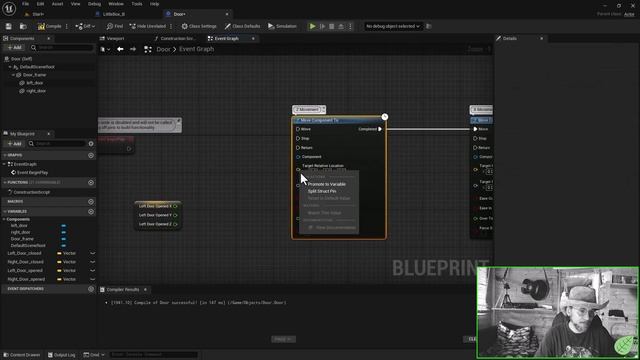Select Event BeginPlay in My Blueprint
This screenshot has height=360, width=640.
coord(32,173)
